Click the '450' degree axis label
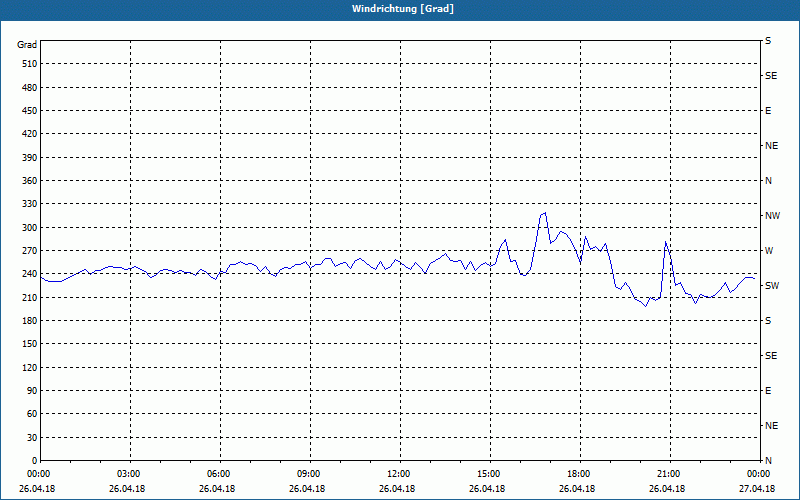The height and width of the screenshot is (500, 800). coord(30,111)
